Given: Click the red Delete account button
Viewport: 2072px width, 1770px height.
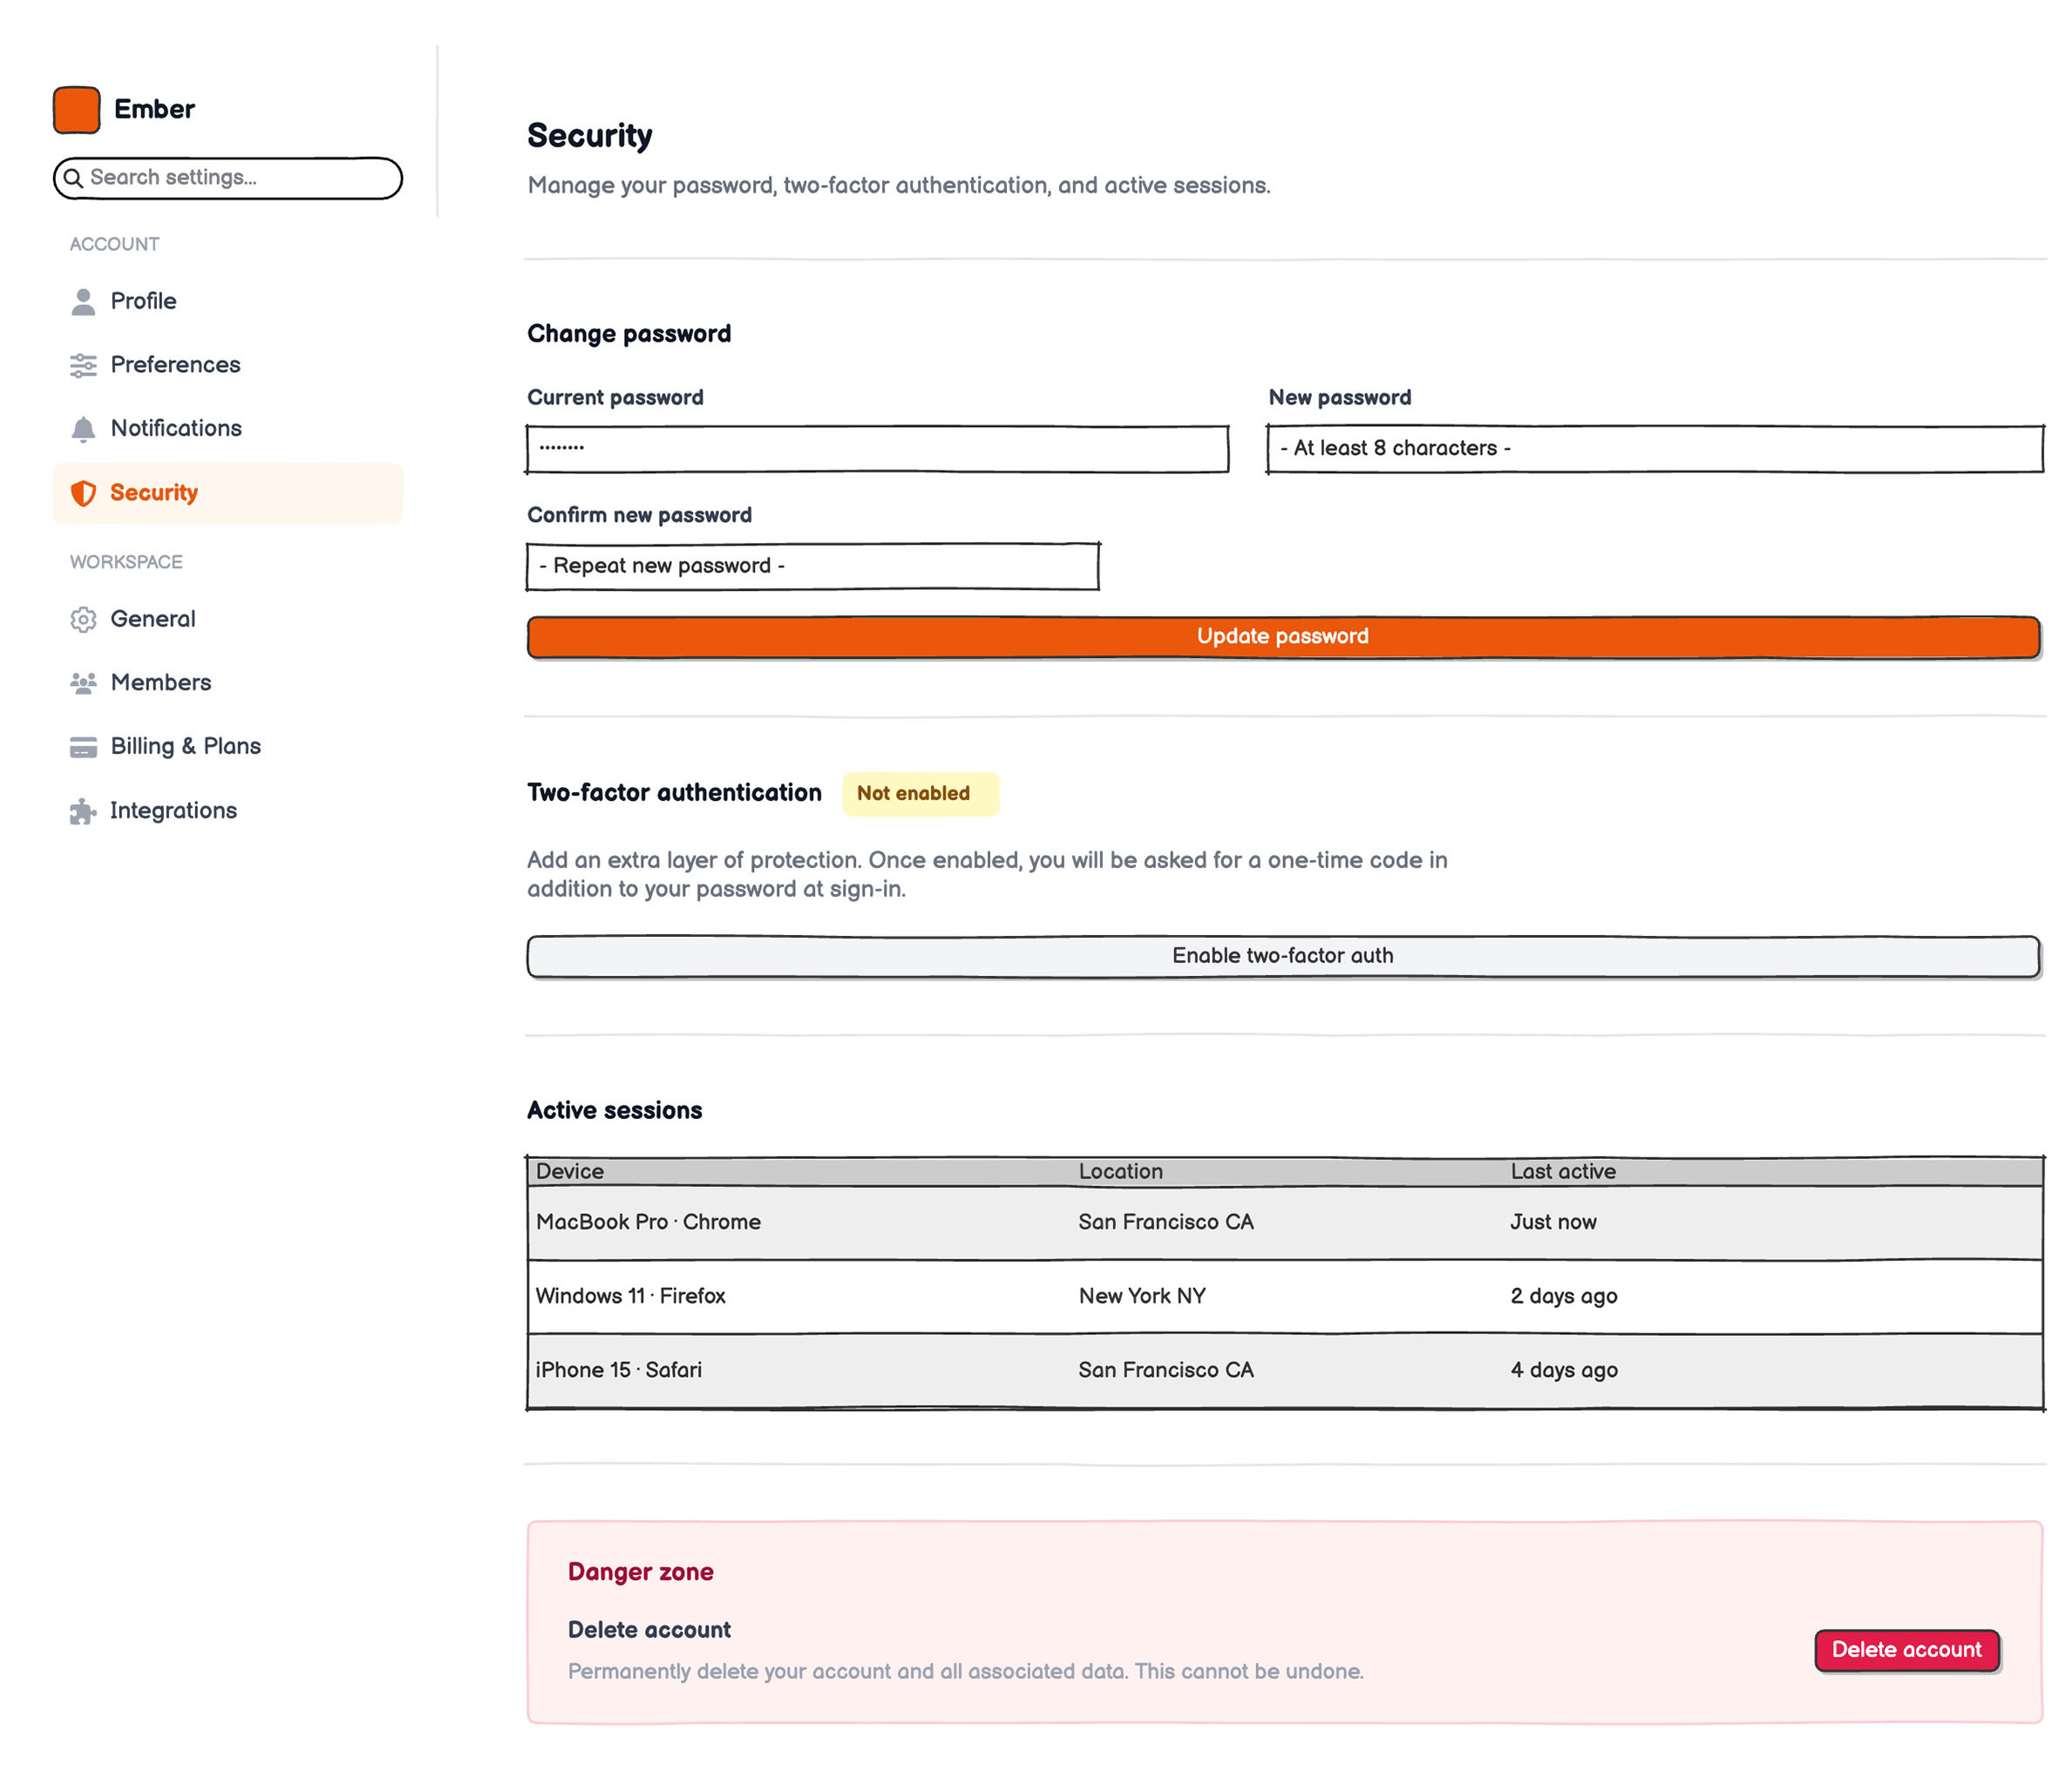Looking at the screenshot, I should (x=1906, y=1650).
